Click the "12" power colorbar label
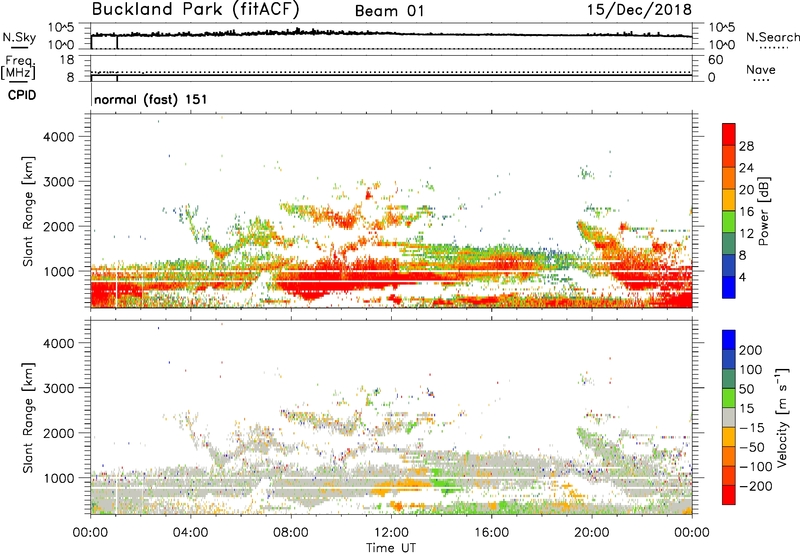Image resolution: width=800 pixels, height=554 pixels. (x=746, y=234)
